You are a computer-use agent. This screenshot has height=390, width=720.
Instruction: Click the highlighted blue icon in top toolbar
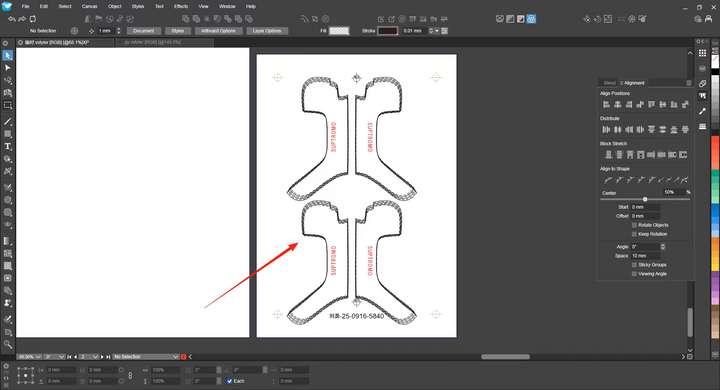531,19
